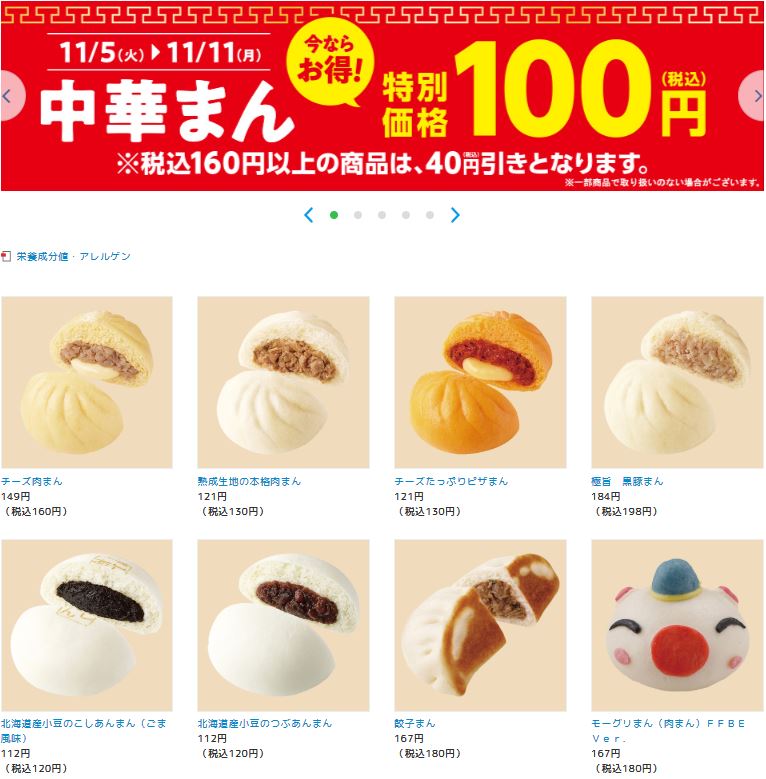Screen dimensions: 766x779
Task: Advance to next slide using blue chevron below banner
Action: click(x=455, y=215)
